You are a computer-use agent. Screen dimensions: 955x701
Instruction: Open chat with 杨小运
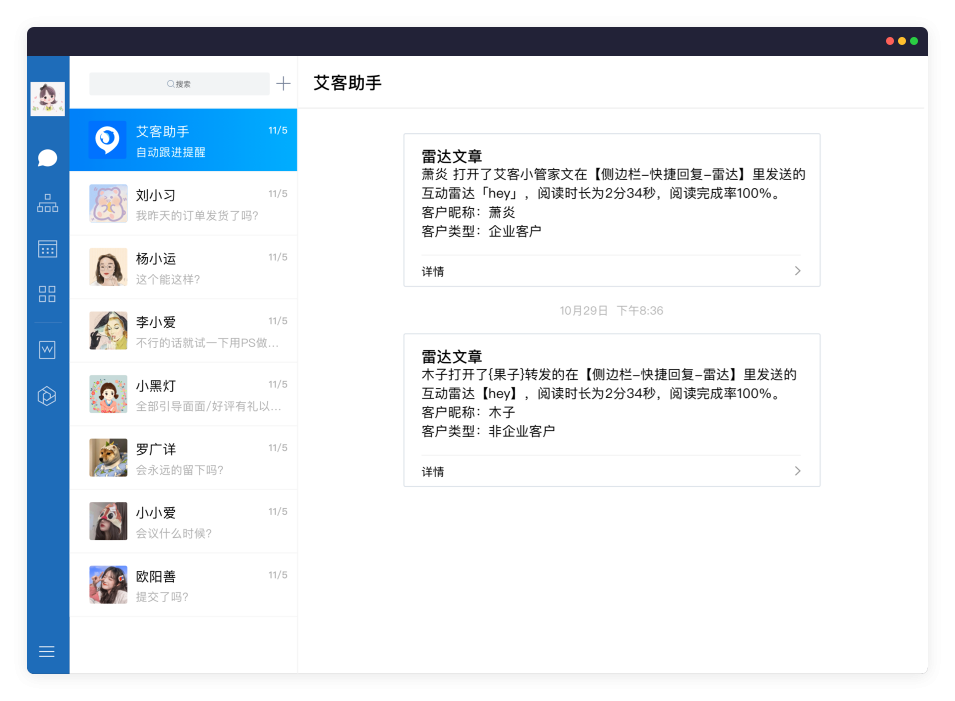(x=183, y=268)
